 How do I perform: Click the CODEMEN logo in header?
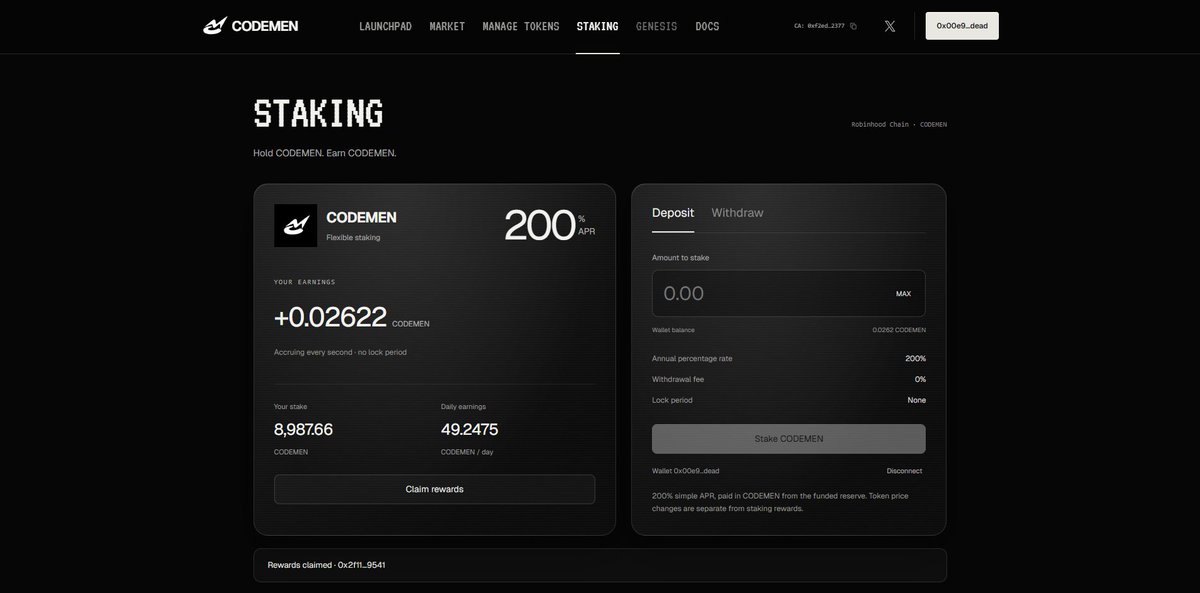tap(250, 26)
